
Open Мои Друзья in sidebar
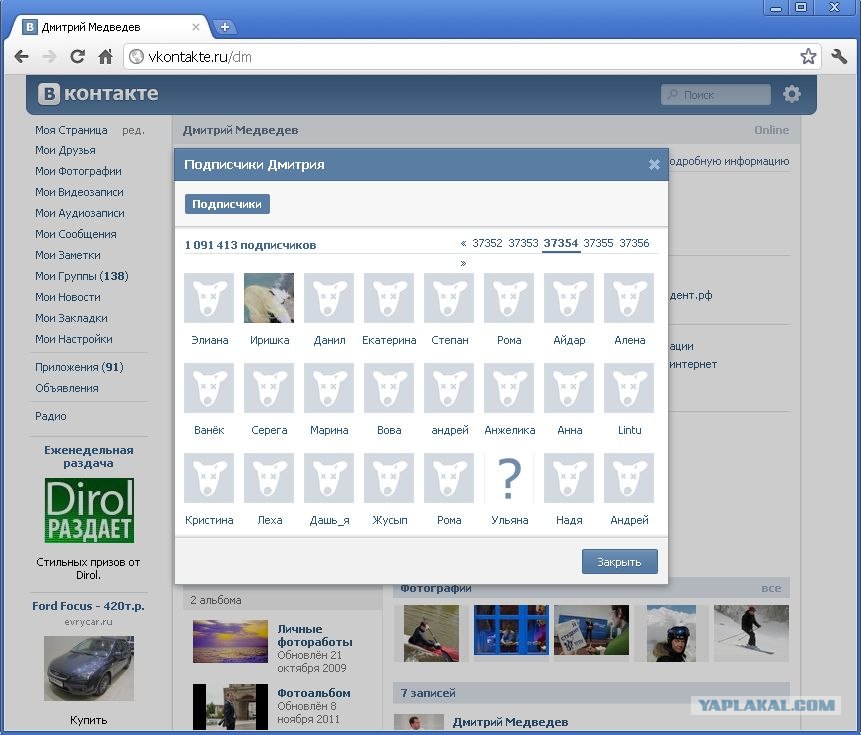tap(65, 150)
